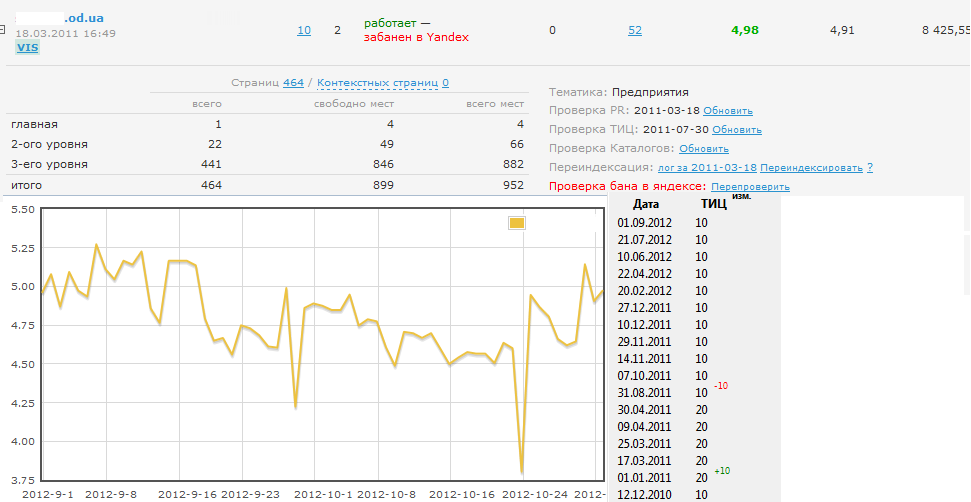Click the Дата column header
The image size is (971, 502).
coord(646,204)
